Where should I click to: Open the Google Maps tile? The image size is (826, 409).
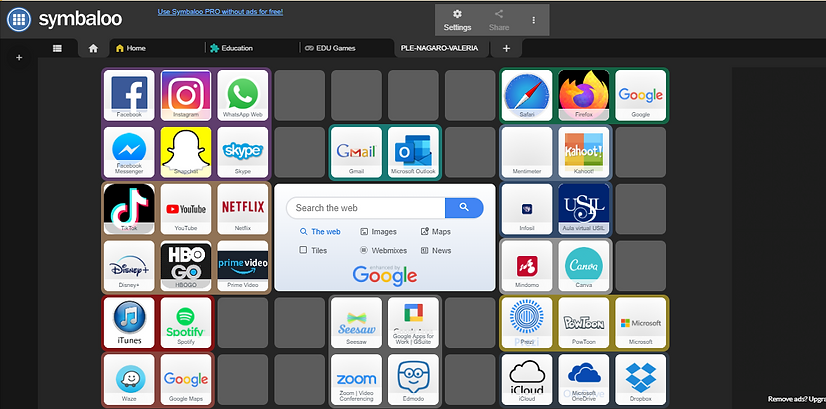click(x=186, y=379)
